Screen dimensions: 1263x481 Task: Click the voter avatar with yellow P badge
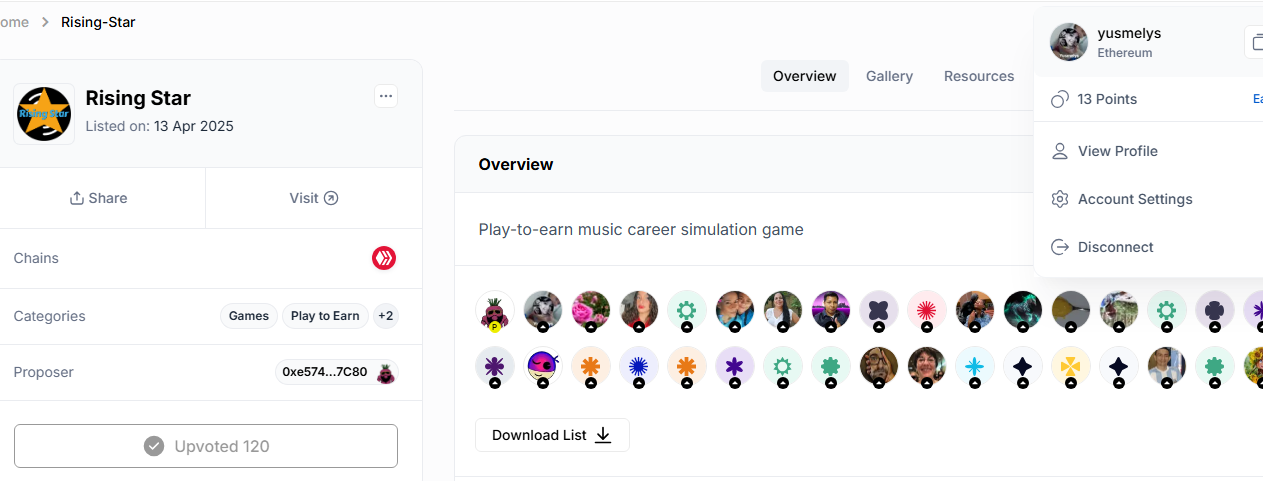click(495, 311)
